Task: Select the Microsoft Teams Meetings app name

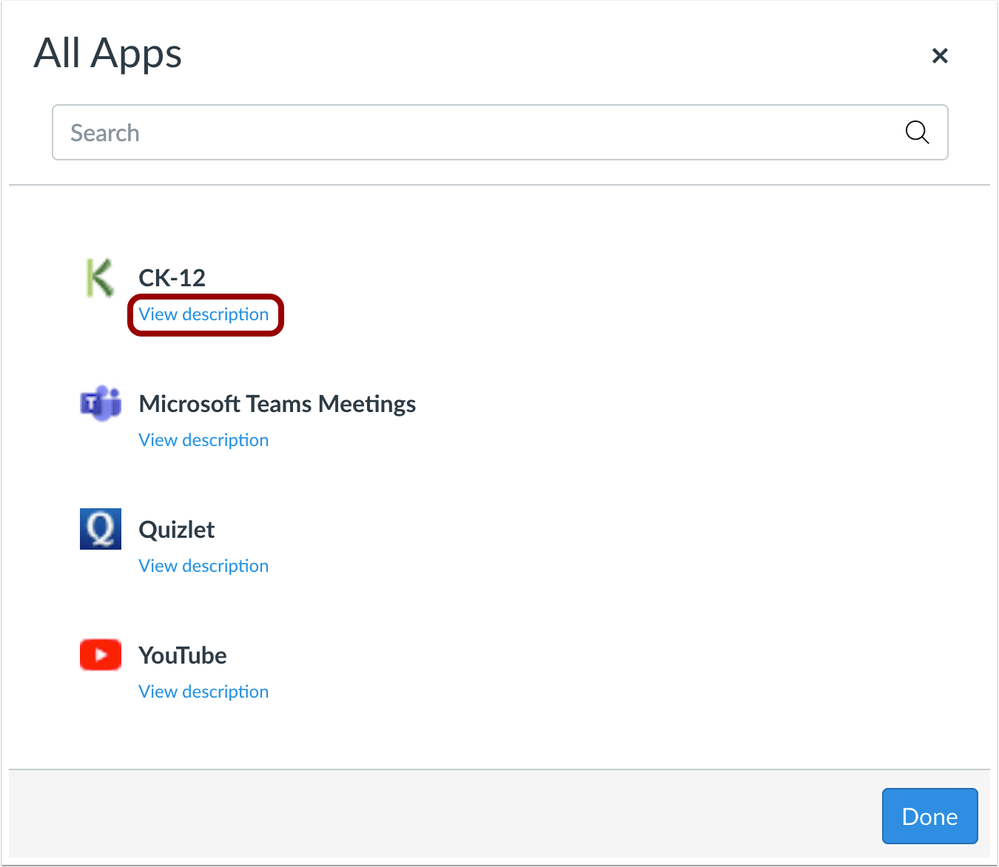Action: click(277, 404)
